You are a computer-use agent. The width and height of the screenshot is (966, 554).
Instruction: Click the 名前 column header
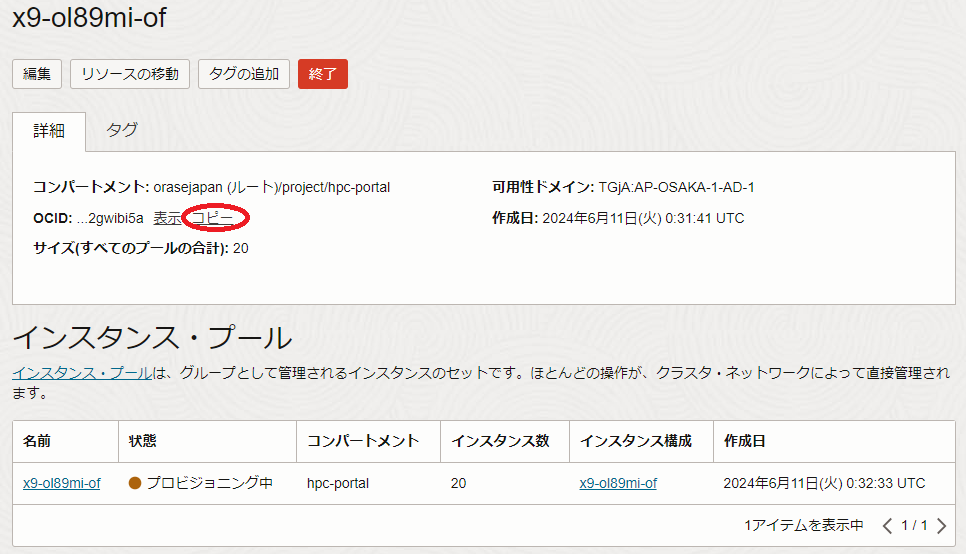coord(38,441)
